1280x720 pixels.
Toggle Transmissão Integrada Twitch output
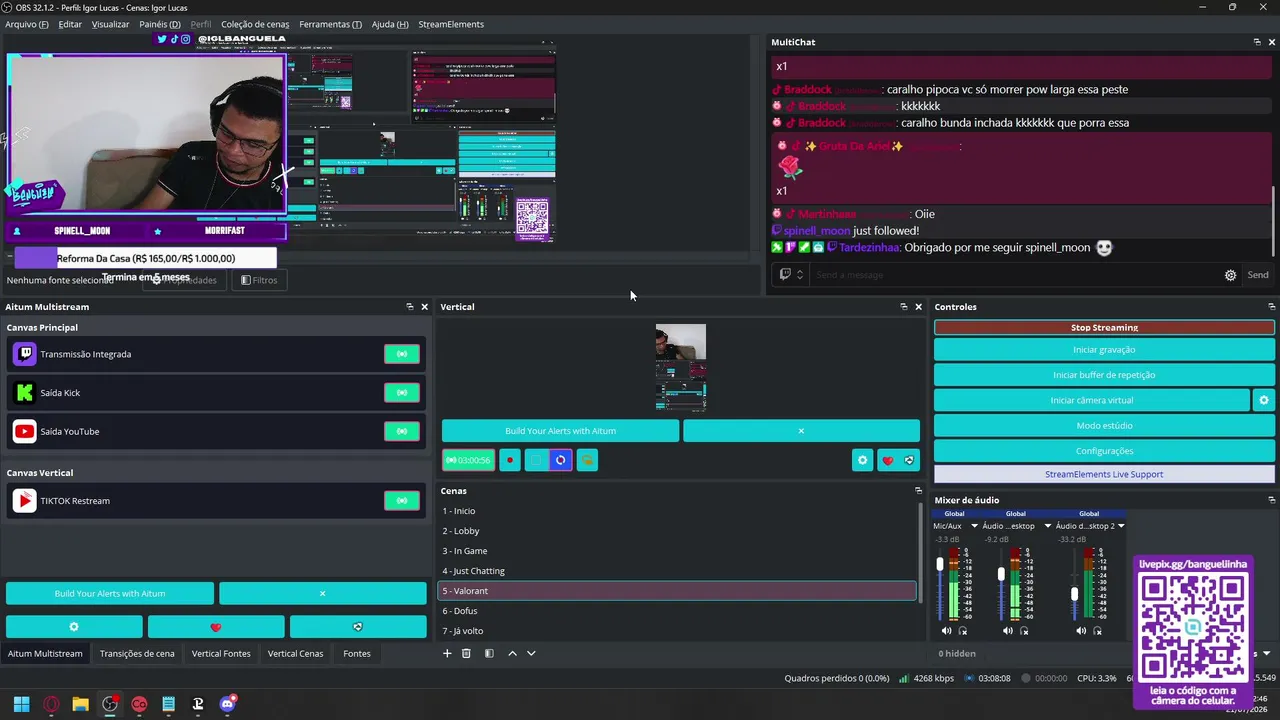402,354
